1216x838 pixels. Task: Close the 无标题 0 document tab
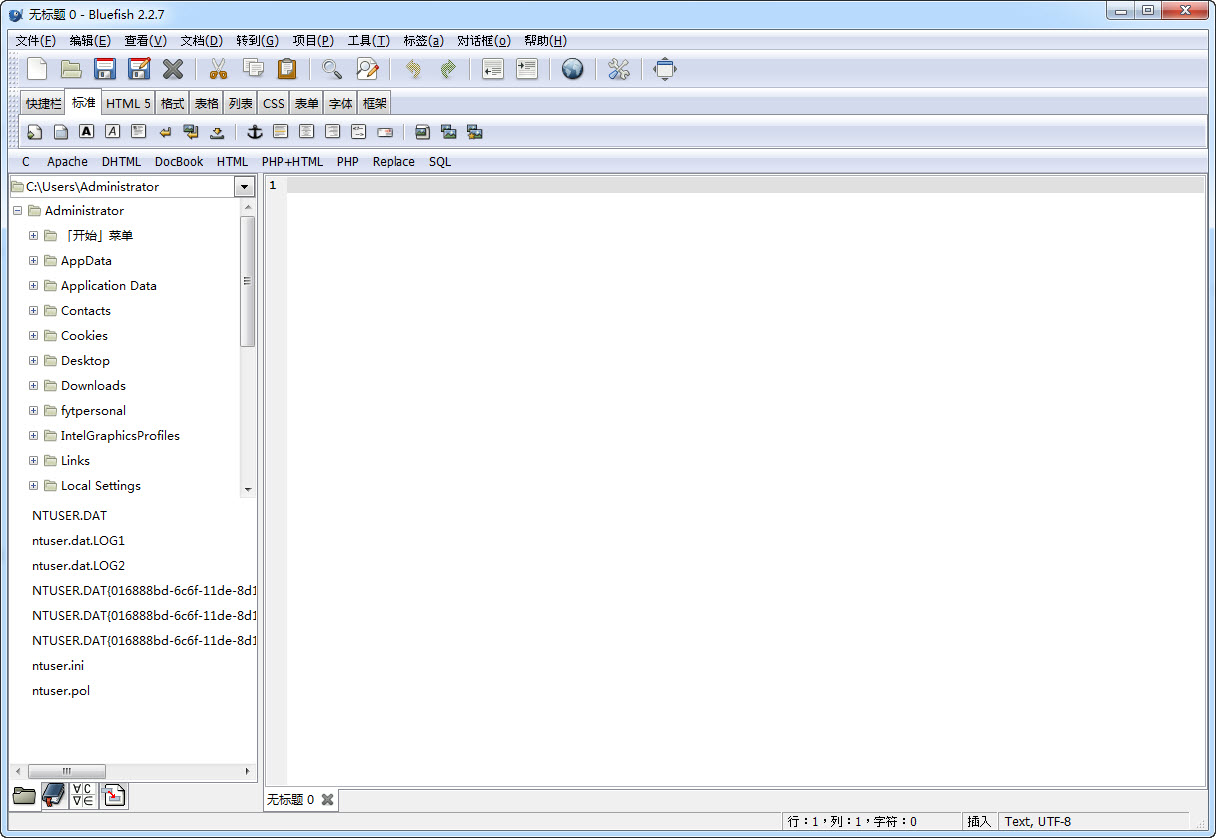327,799
